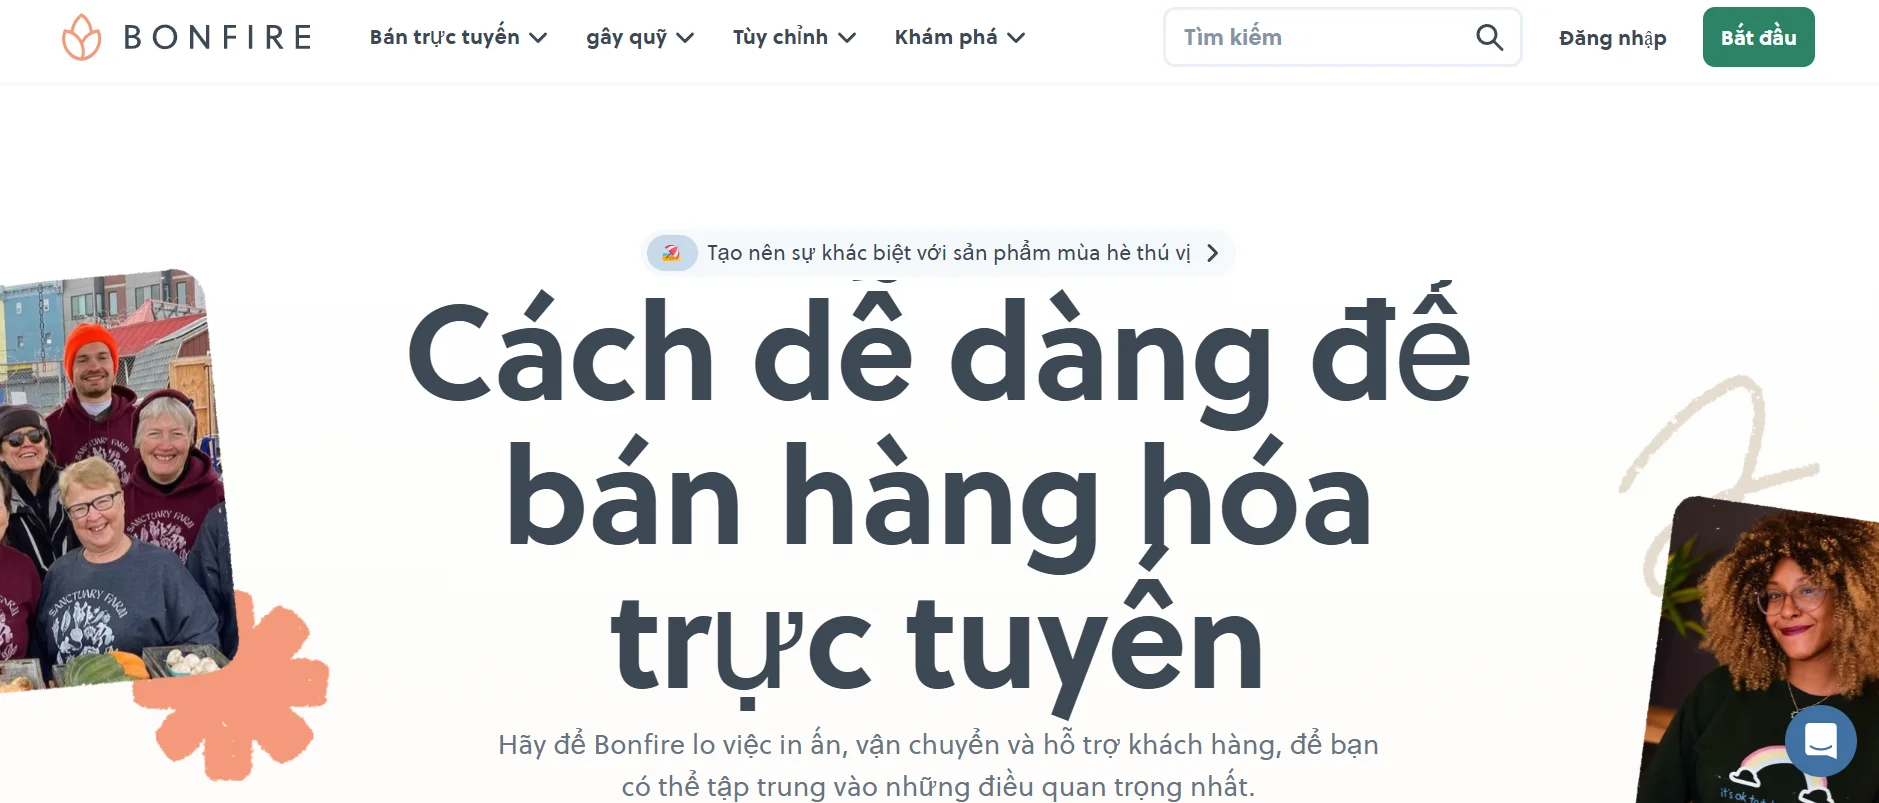This screenshot has height=803, width=1879.
Task: Open the Bán trực tuyến menu
Action: tap(444, 38)
